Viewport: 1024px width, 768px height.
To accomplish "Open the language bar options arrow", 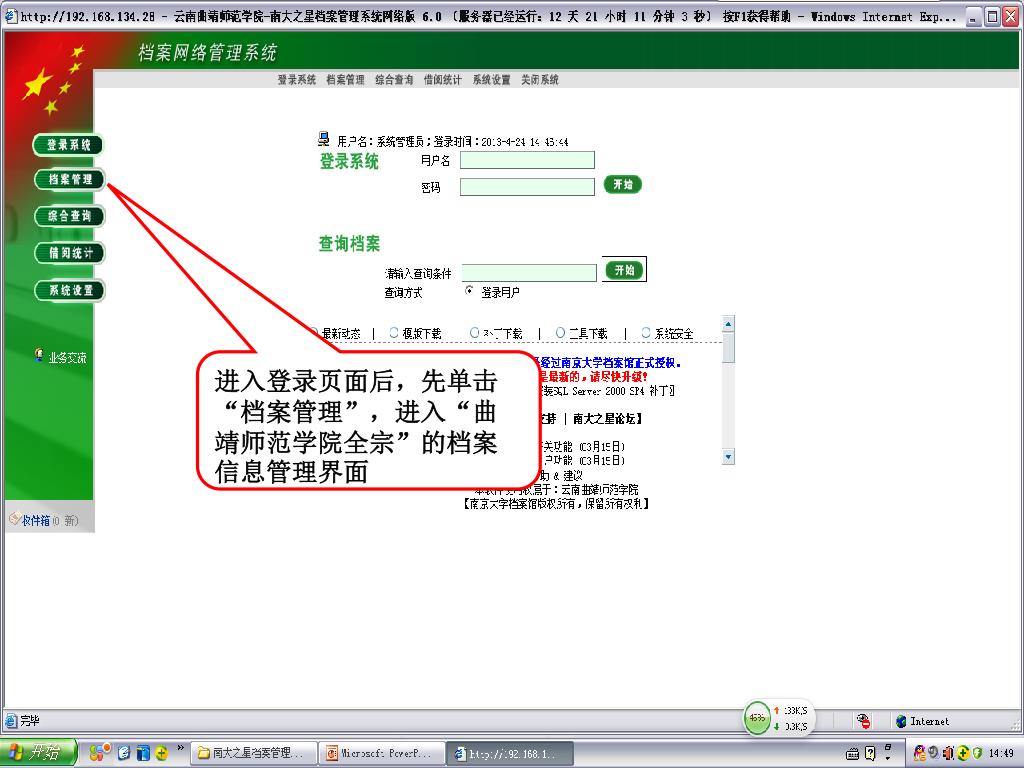I will [x=888, y=756].
